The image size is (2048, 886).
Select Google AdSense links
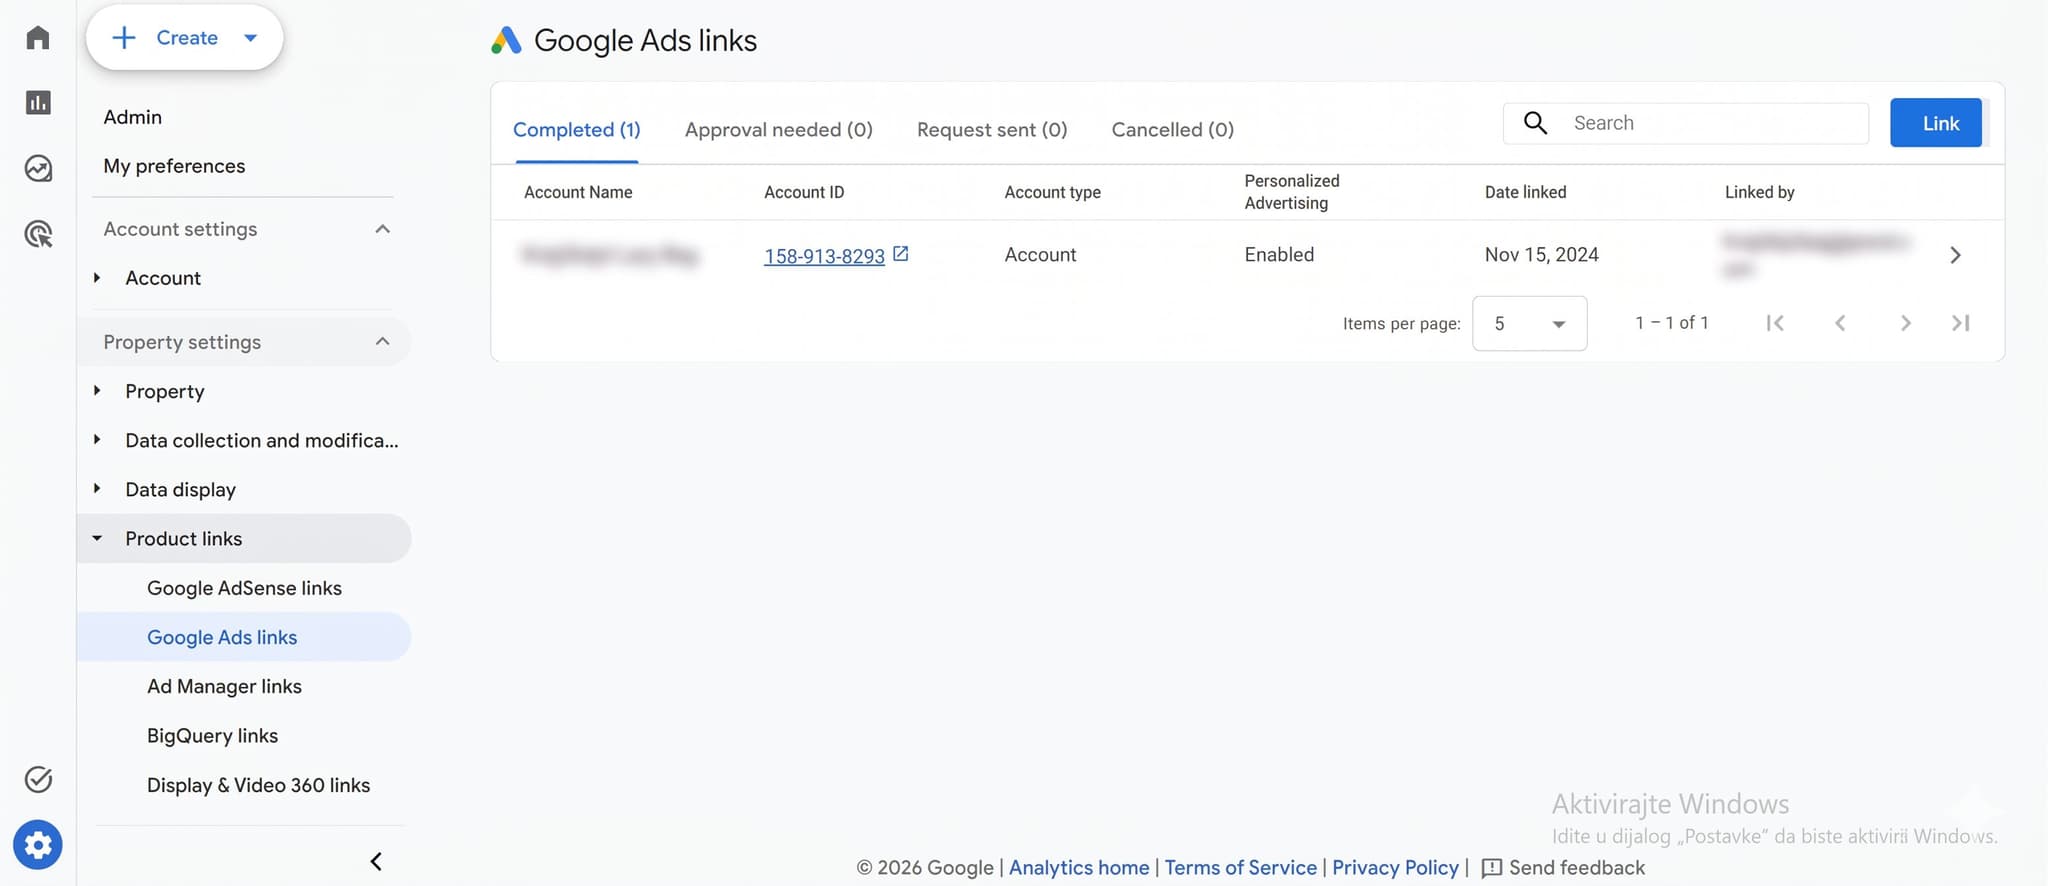(x=244, y=588)
